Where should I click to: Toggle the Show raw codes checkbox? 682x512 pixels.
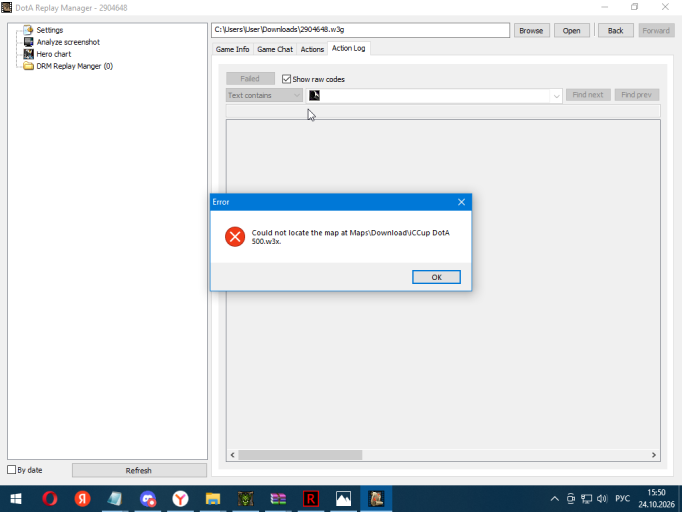pos(286,79)
